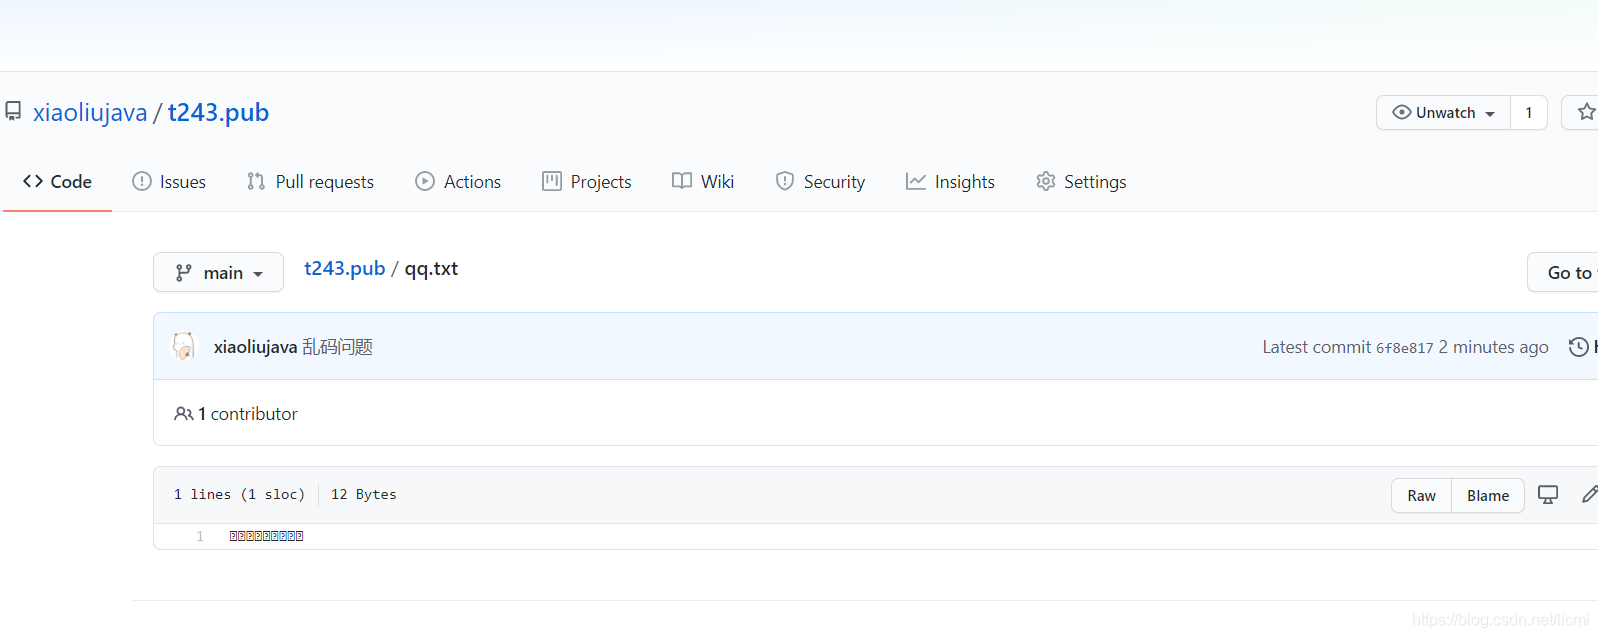Click the Actions play icon
1598x638 pixels.
[x=425, y=181]
